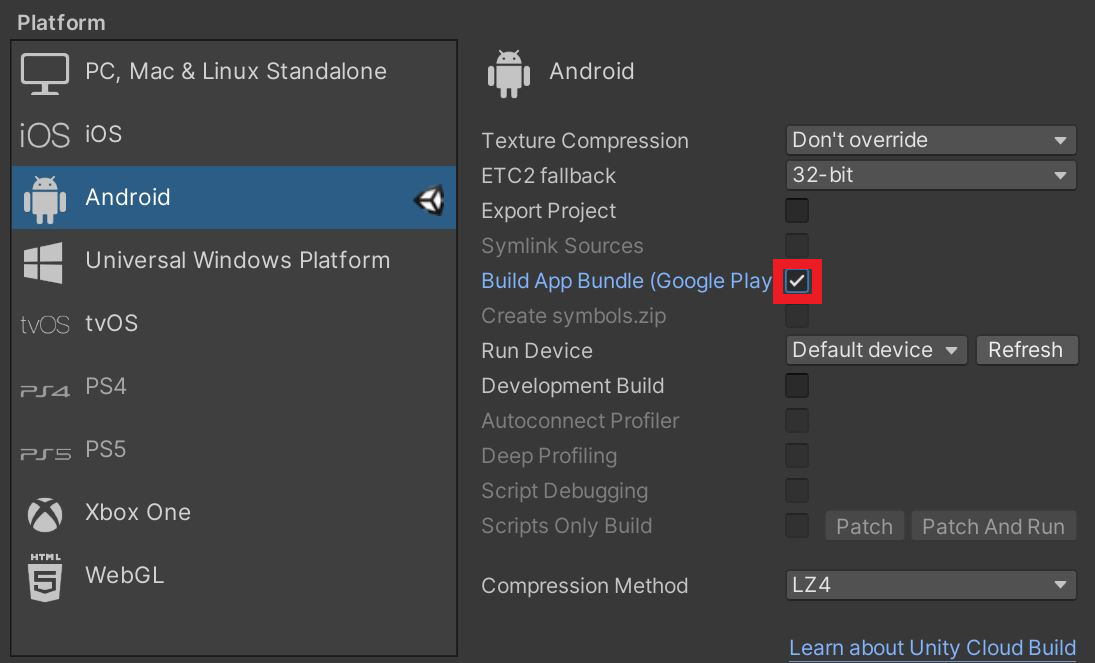This screenshot has width=1095, height=663.
Task: Open the Learn about Unity Cloud Build link
Action: (932, 648)
